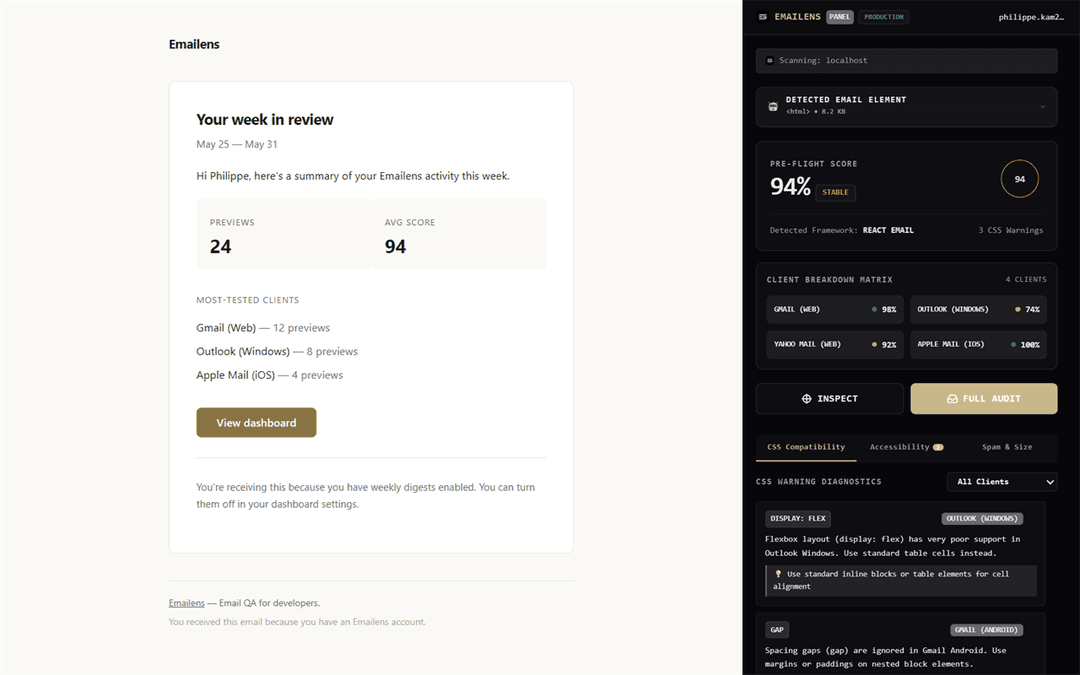Image resolution: width=1080 pixels, height=675 pixels.
Task: Run the Full Audit button
Action: 984,399
